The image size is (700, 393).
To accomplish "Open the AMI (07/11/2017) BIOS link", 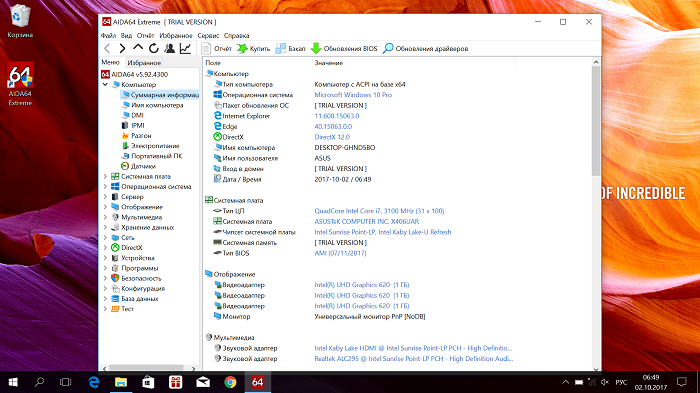I will (x=340, y=253).
